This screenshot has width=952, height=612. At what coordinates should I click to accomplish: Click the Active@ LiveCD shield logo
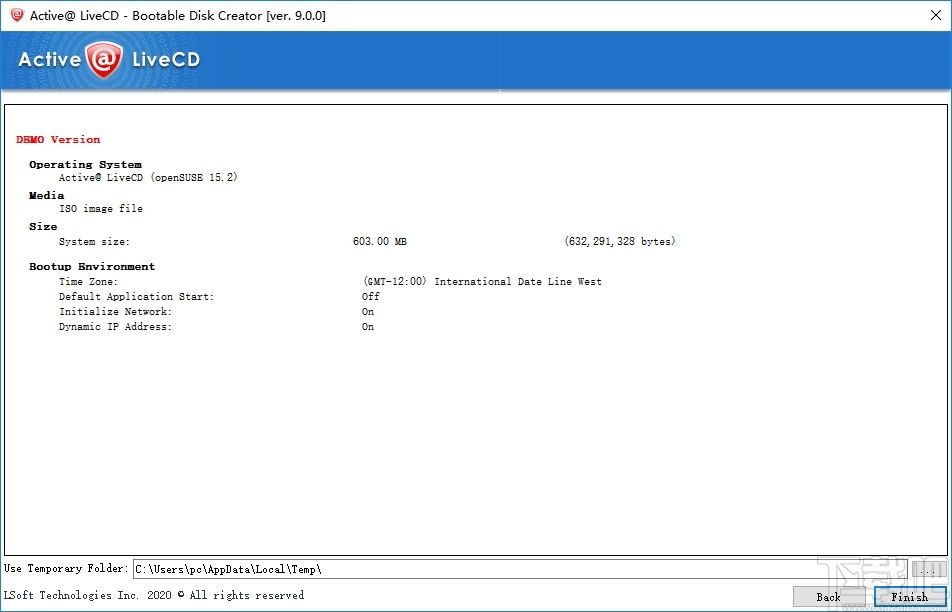(x=104, y=60)
